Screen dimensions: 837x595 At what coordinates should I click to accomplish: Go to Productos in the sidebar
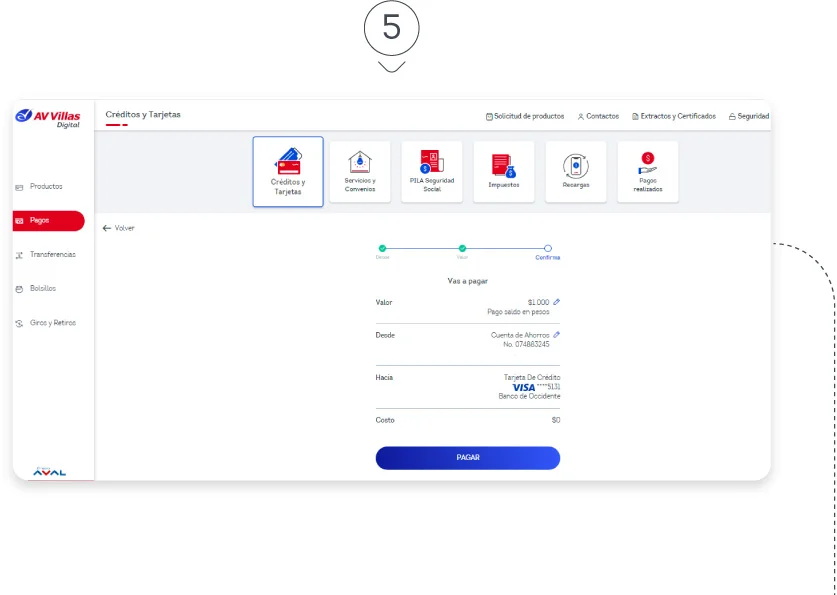[46, 187]
